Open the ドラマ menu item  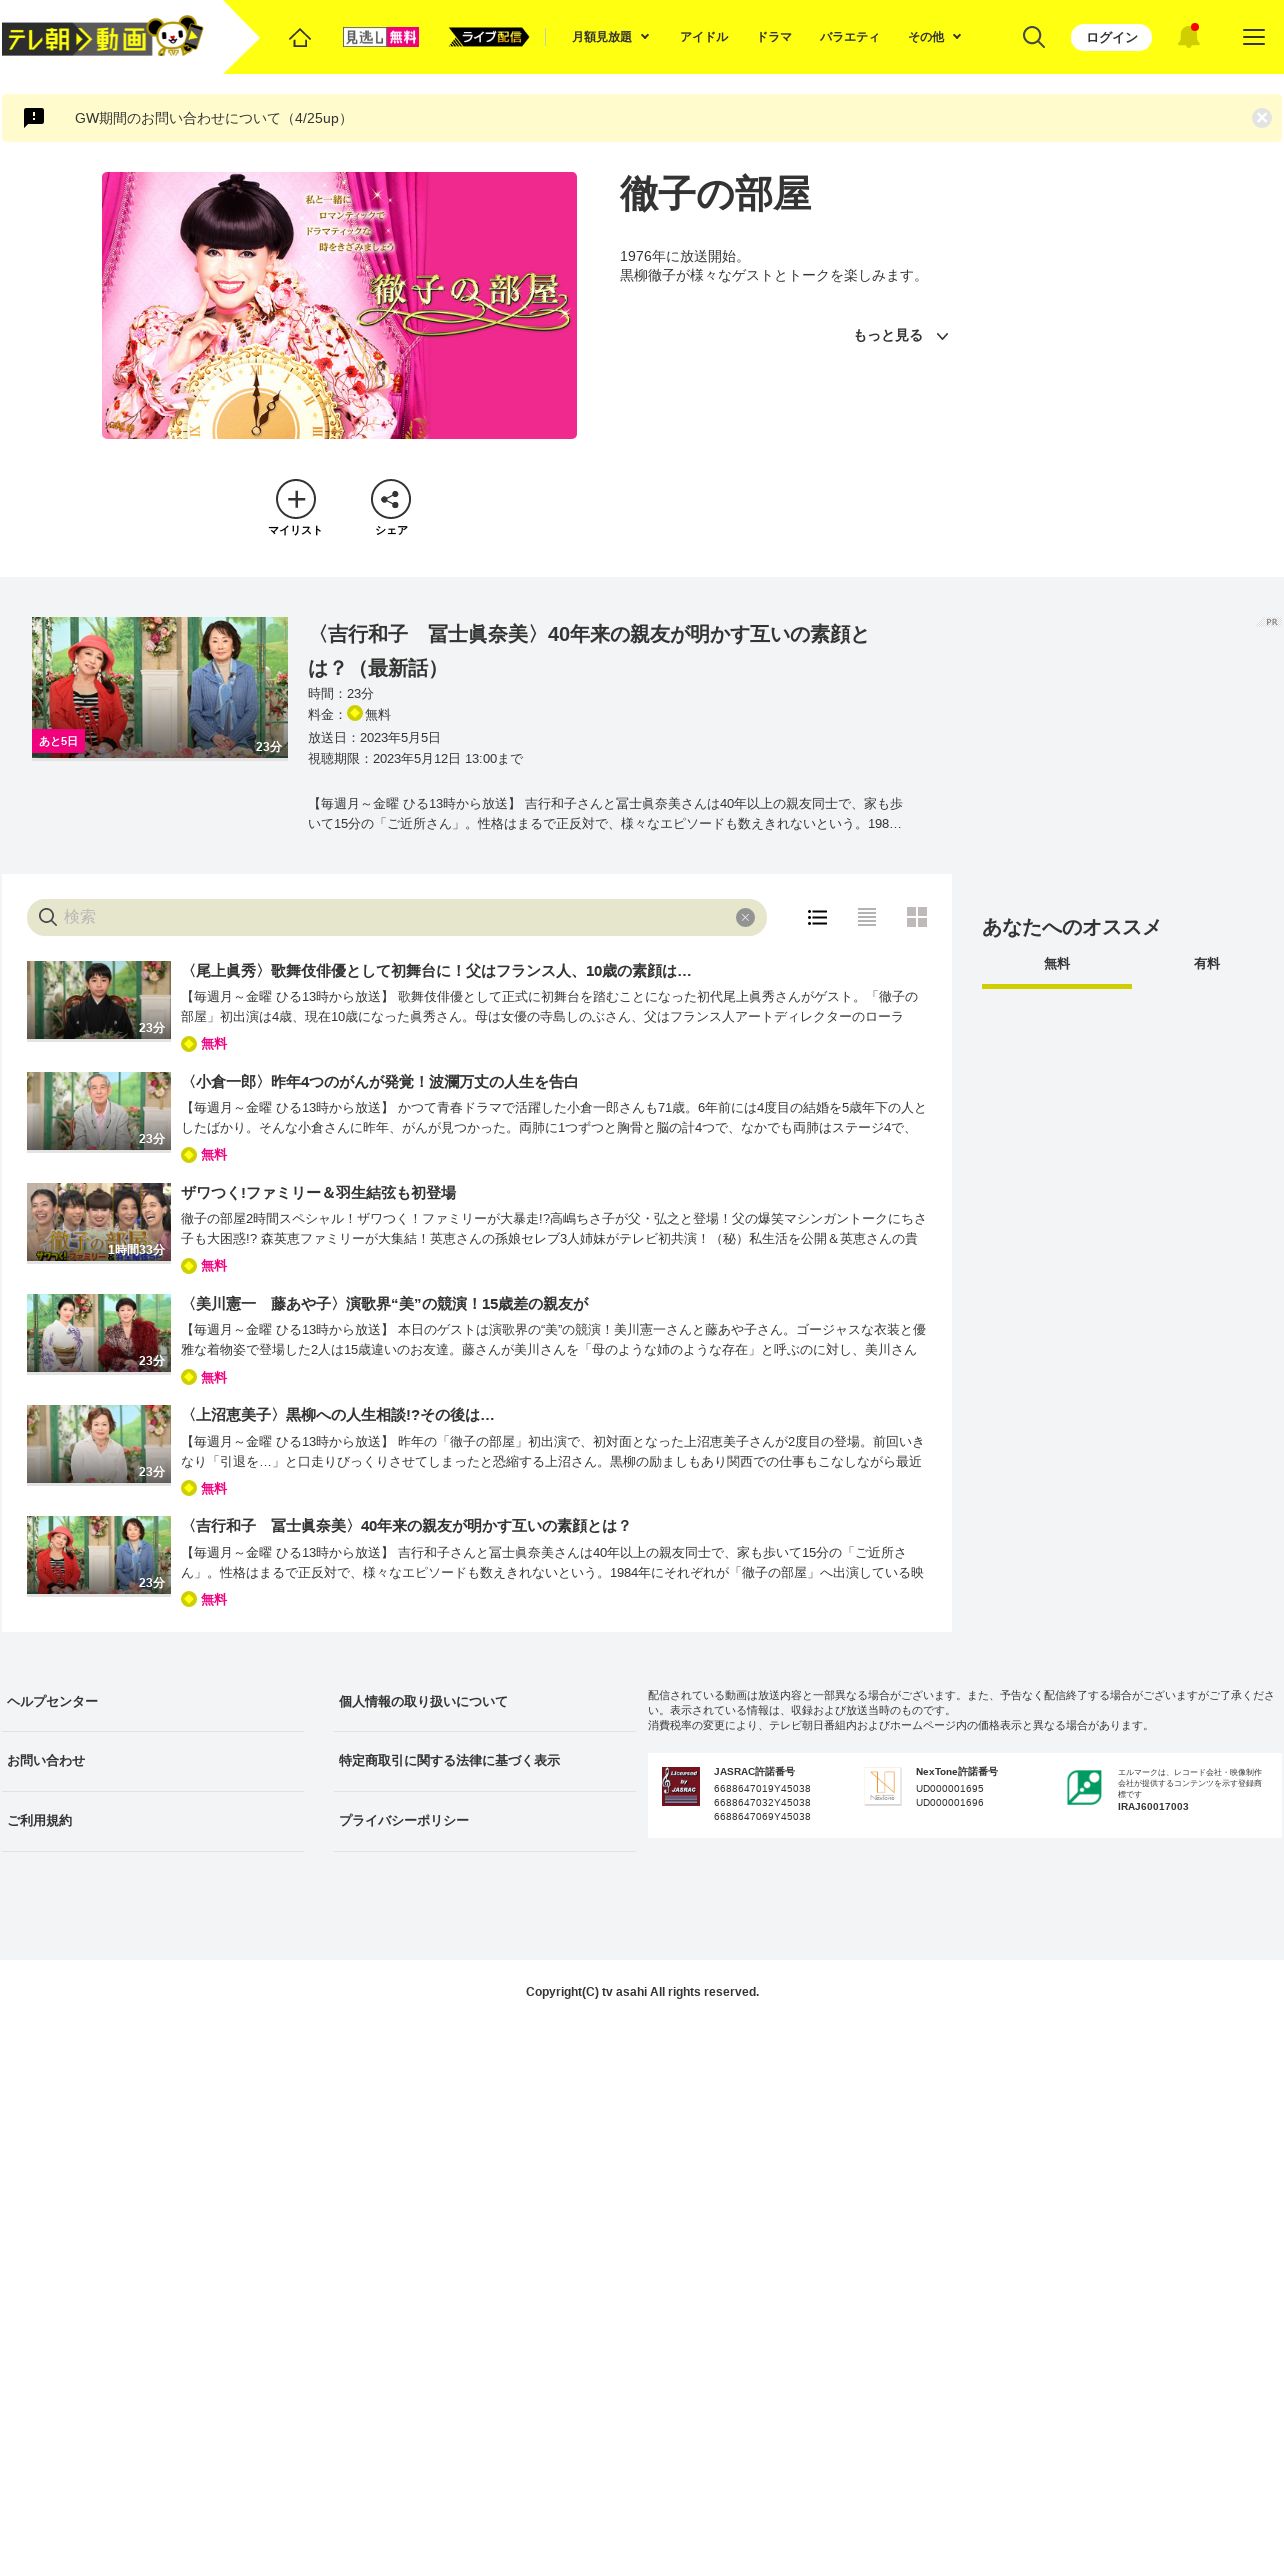click(x=774, y=37)
